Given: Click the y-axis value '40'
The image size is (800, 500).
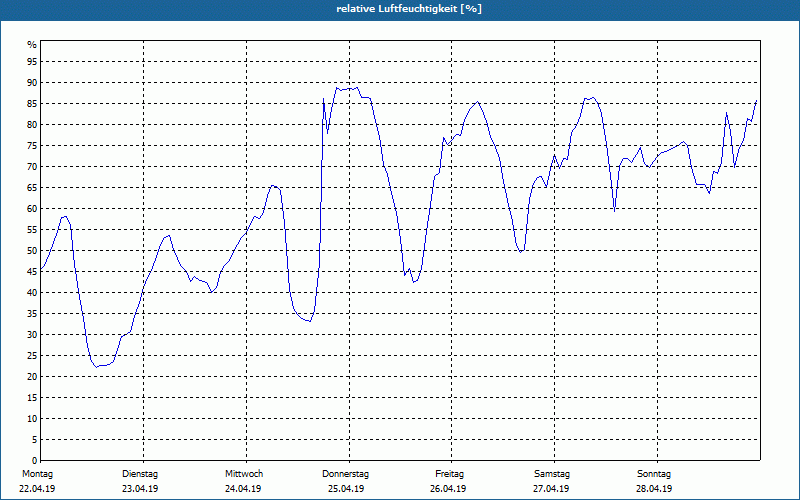Looking at the screenshot, I should tap(32, 292).
